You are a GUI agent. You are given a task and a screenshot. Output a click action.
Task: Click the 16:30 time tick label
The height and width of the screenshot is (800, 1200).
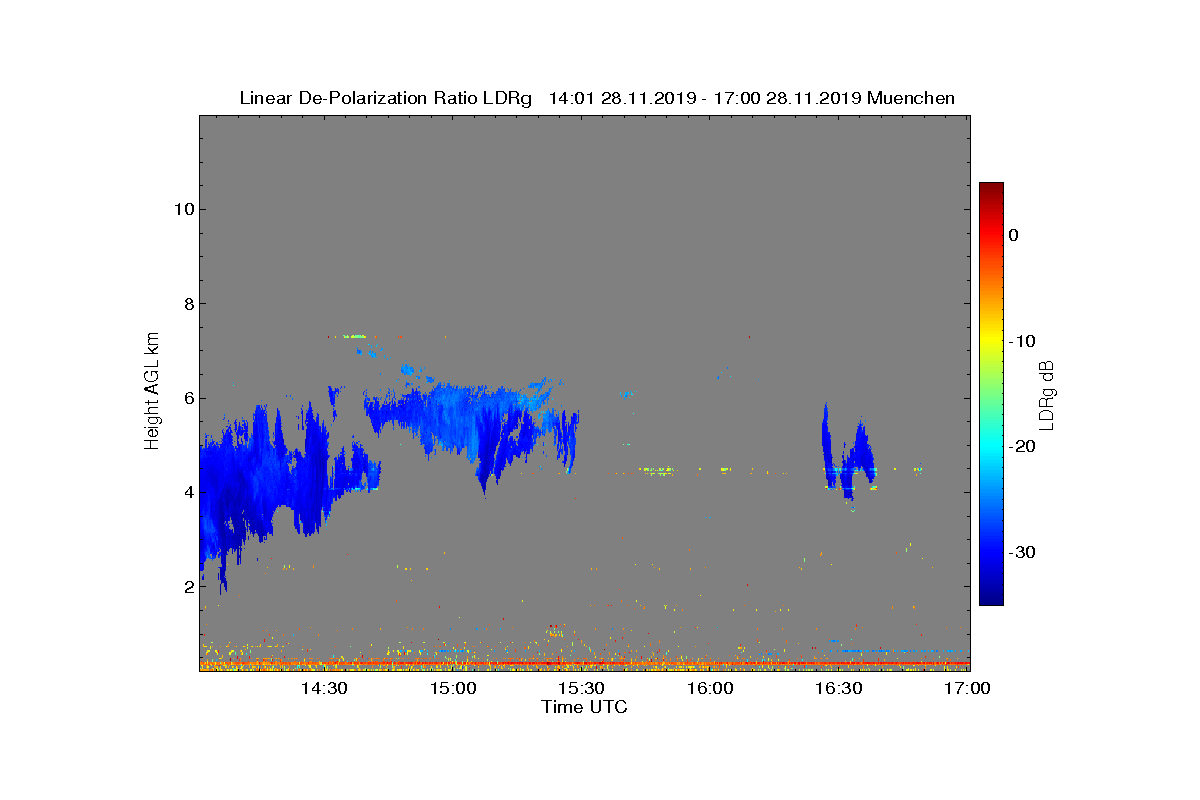pyautogui.click(x=839, y=688)
